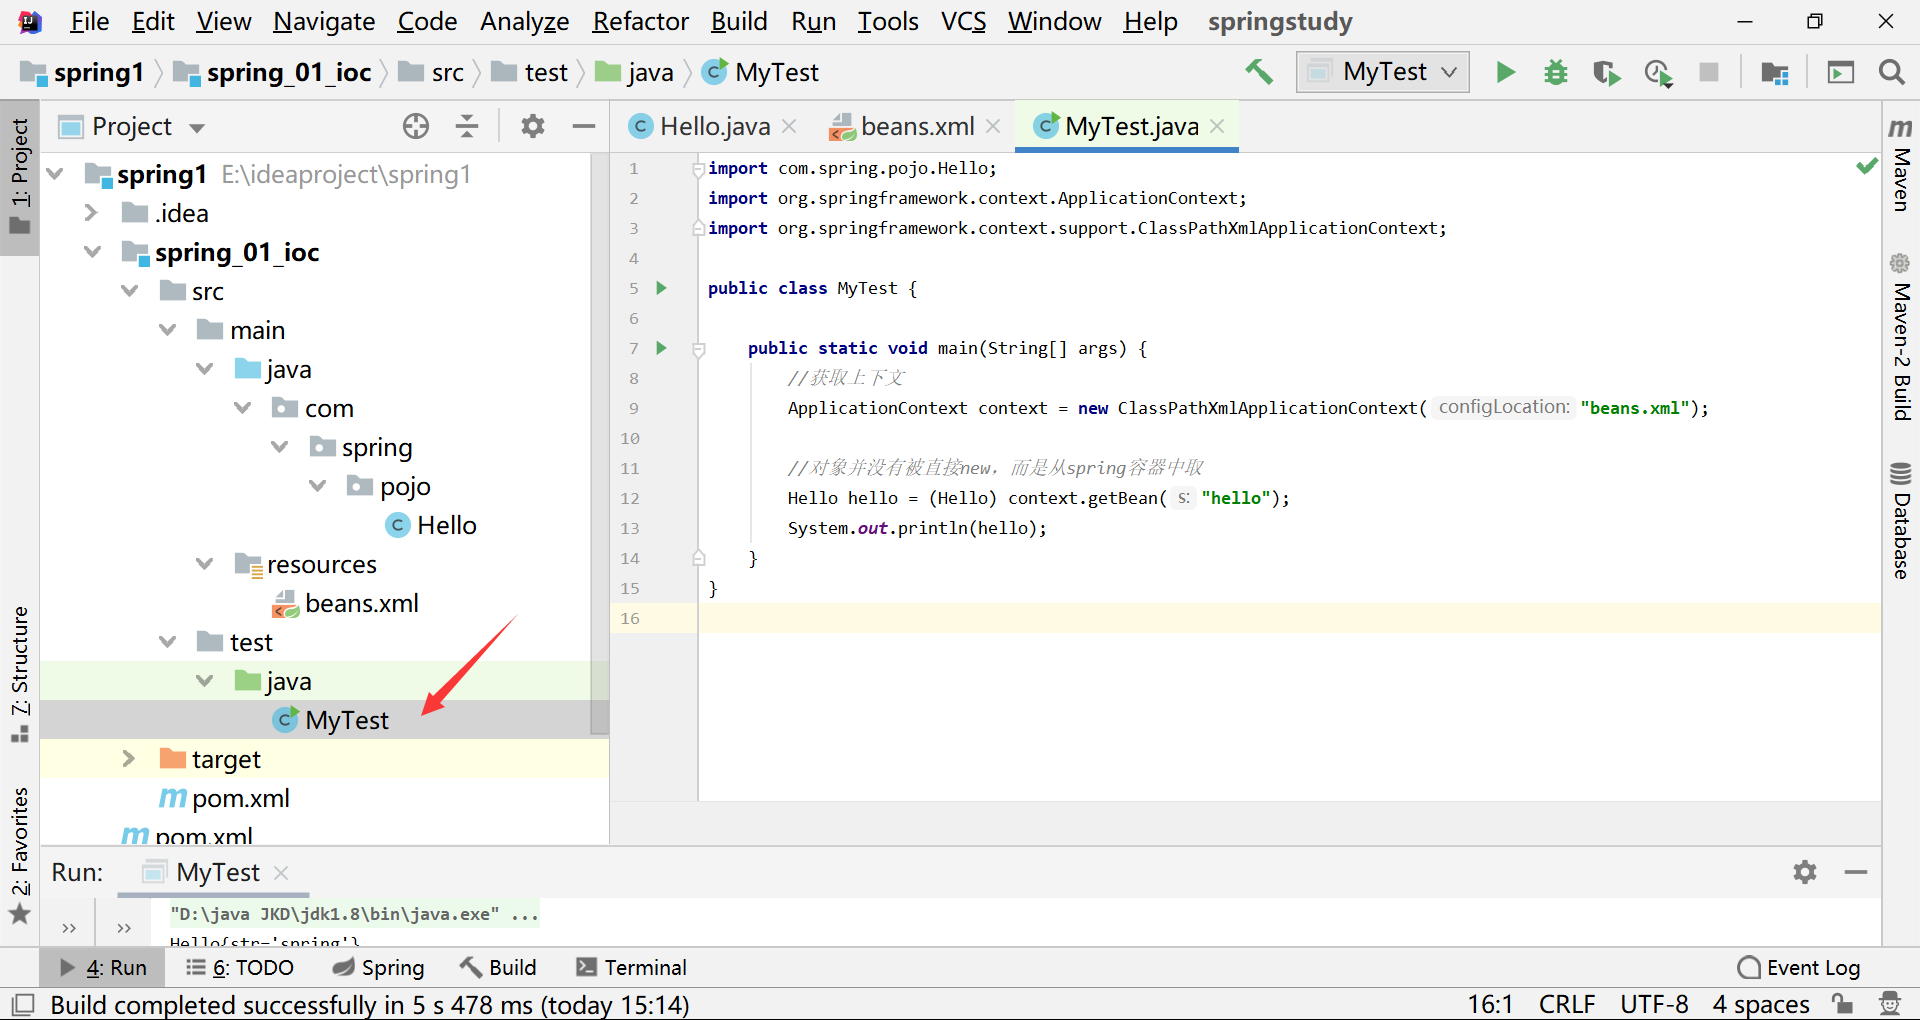Viewport: 1920px width, 1020px height.
Task: Toggle the Z: Structure side tab
Action: click(20, 674)
